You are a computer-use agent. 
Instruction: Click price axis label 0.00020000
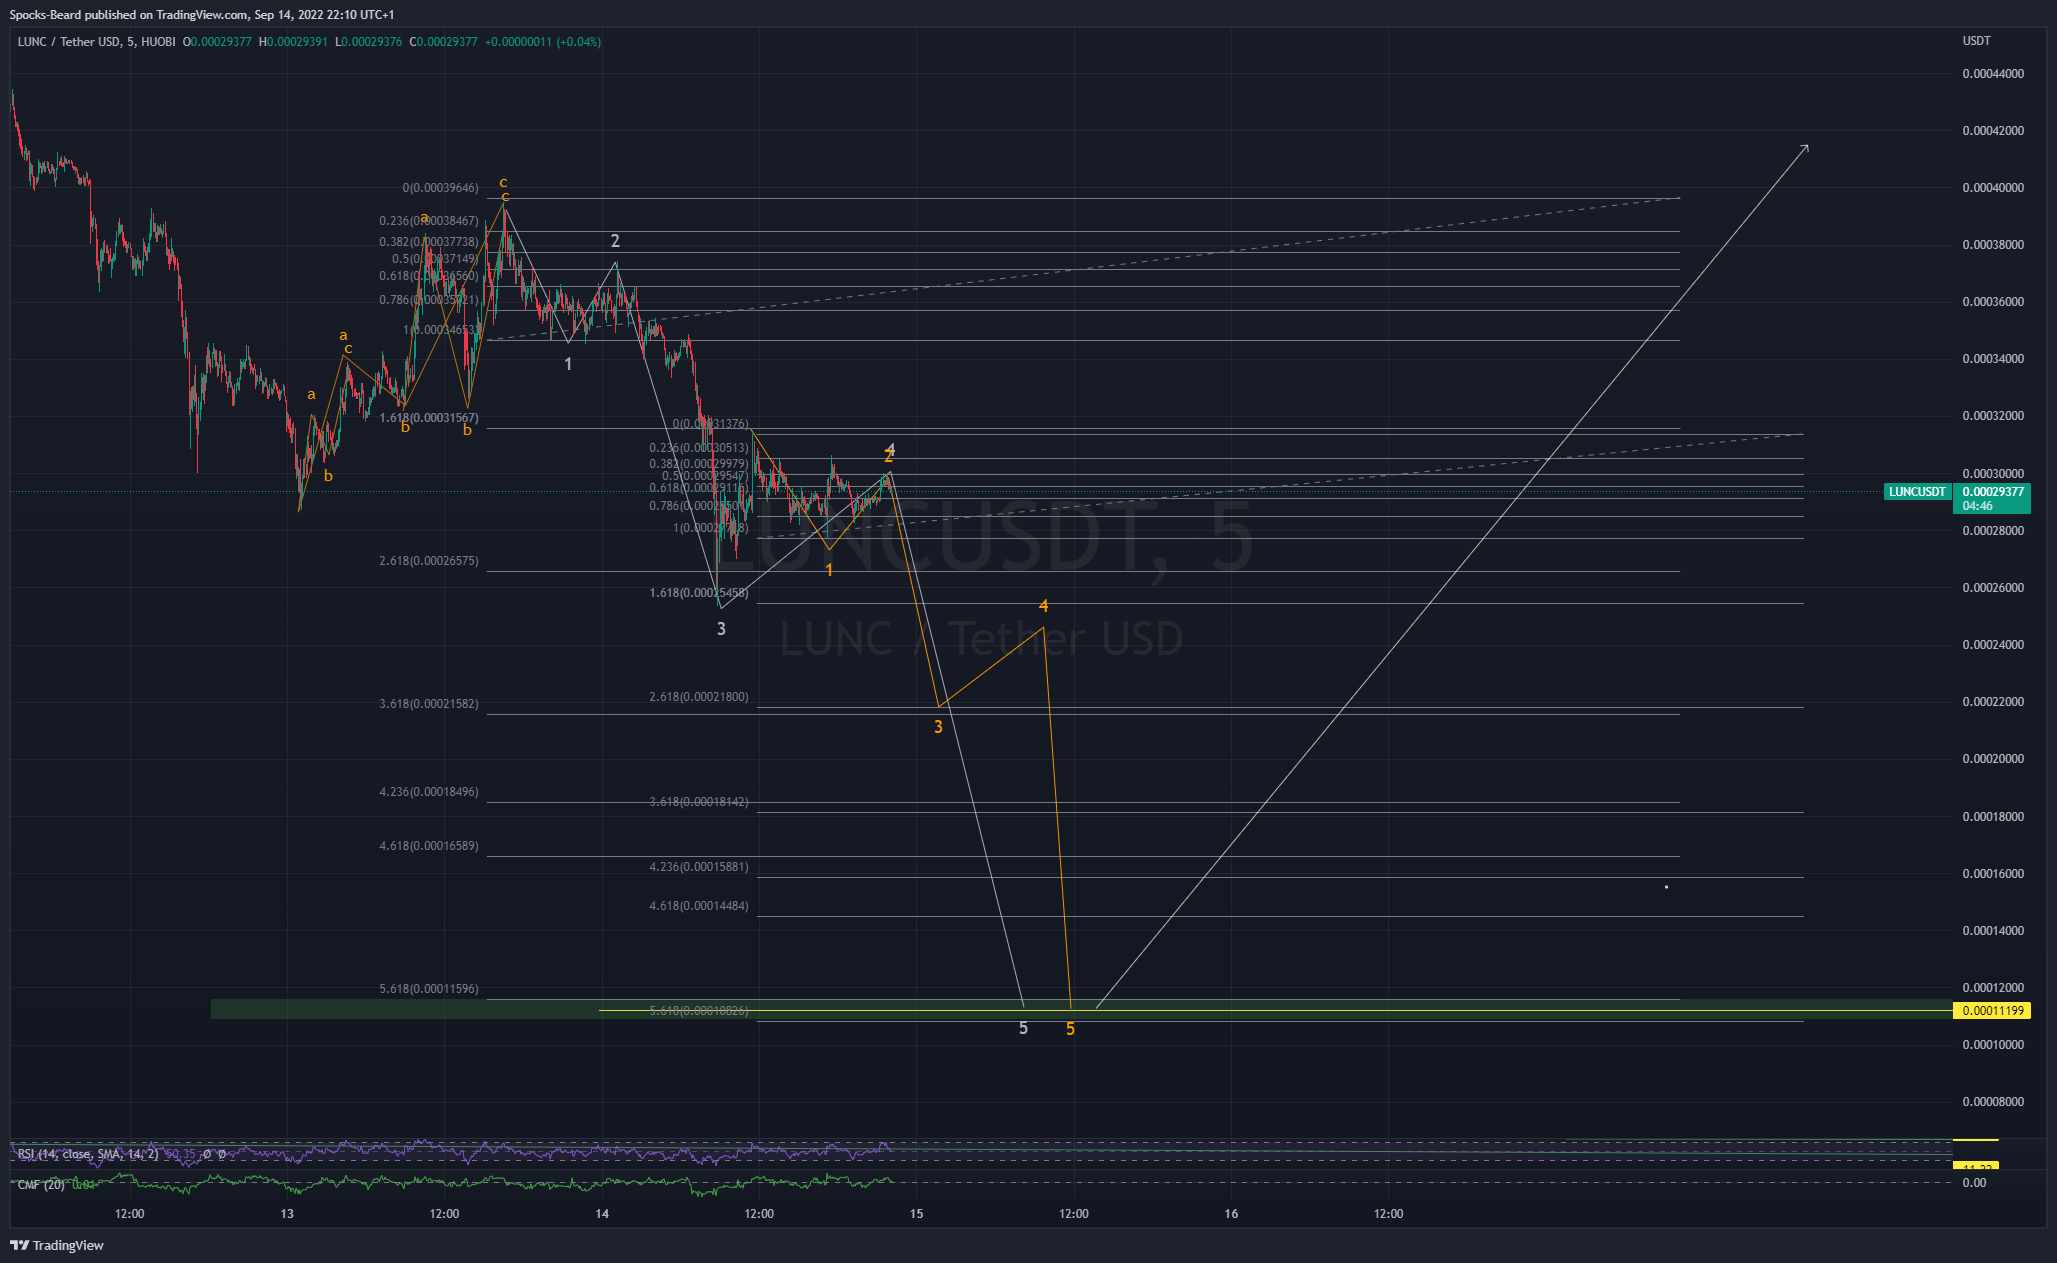[x=1993, y=759]
